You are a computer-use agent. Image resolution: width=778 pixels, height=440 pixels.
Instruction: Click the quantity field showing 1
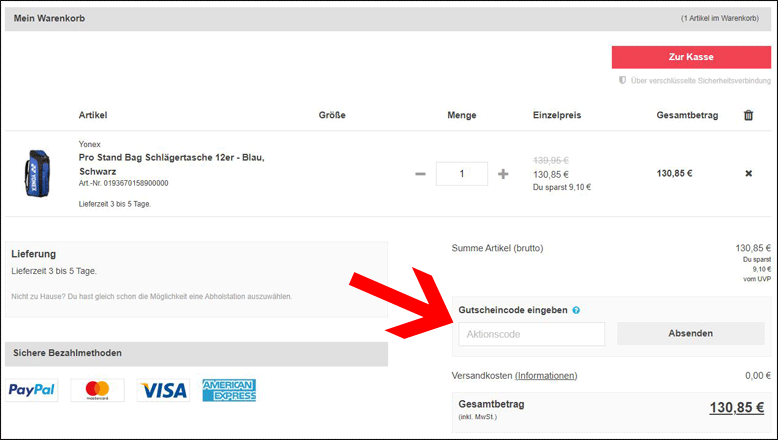461,174
